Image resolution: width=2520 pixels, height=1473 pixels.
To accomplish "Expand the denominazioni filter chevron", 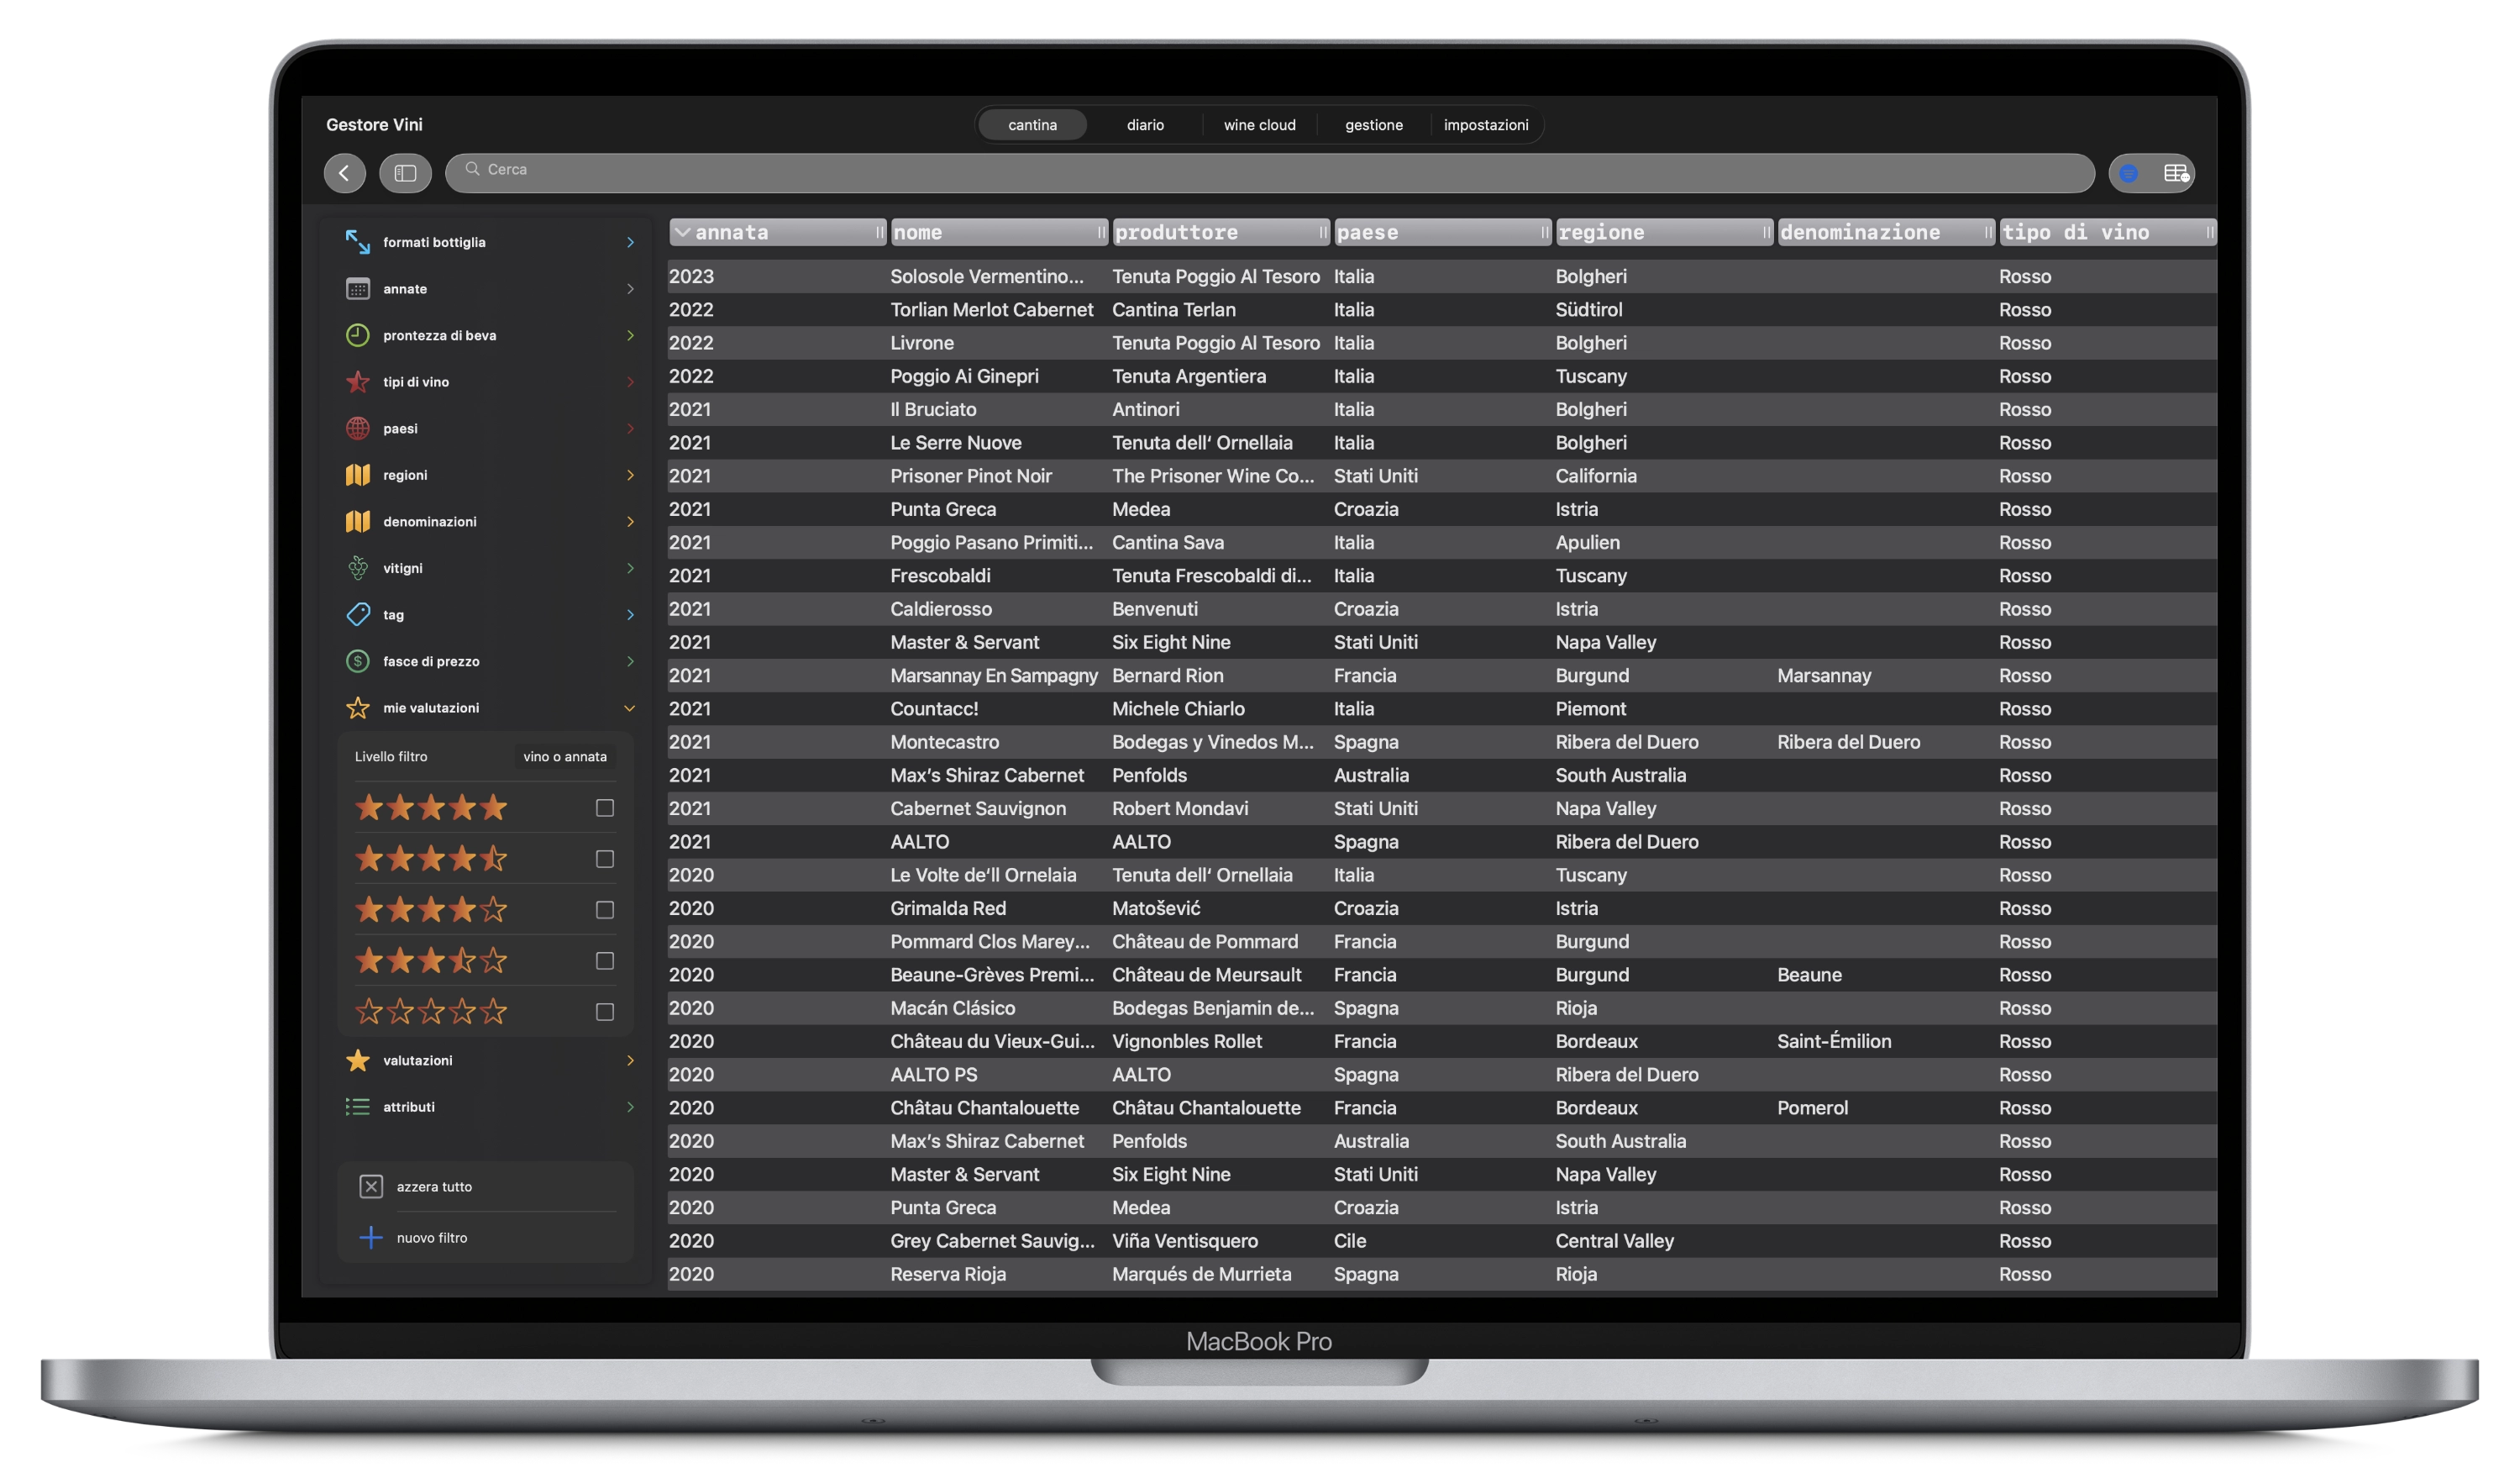I will pyautogui.click(x=630, y=521).
